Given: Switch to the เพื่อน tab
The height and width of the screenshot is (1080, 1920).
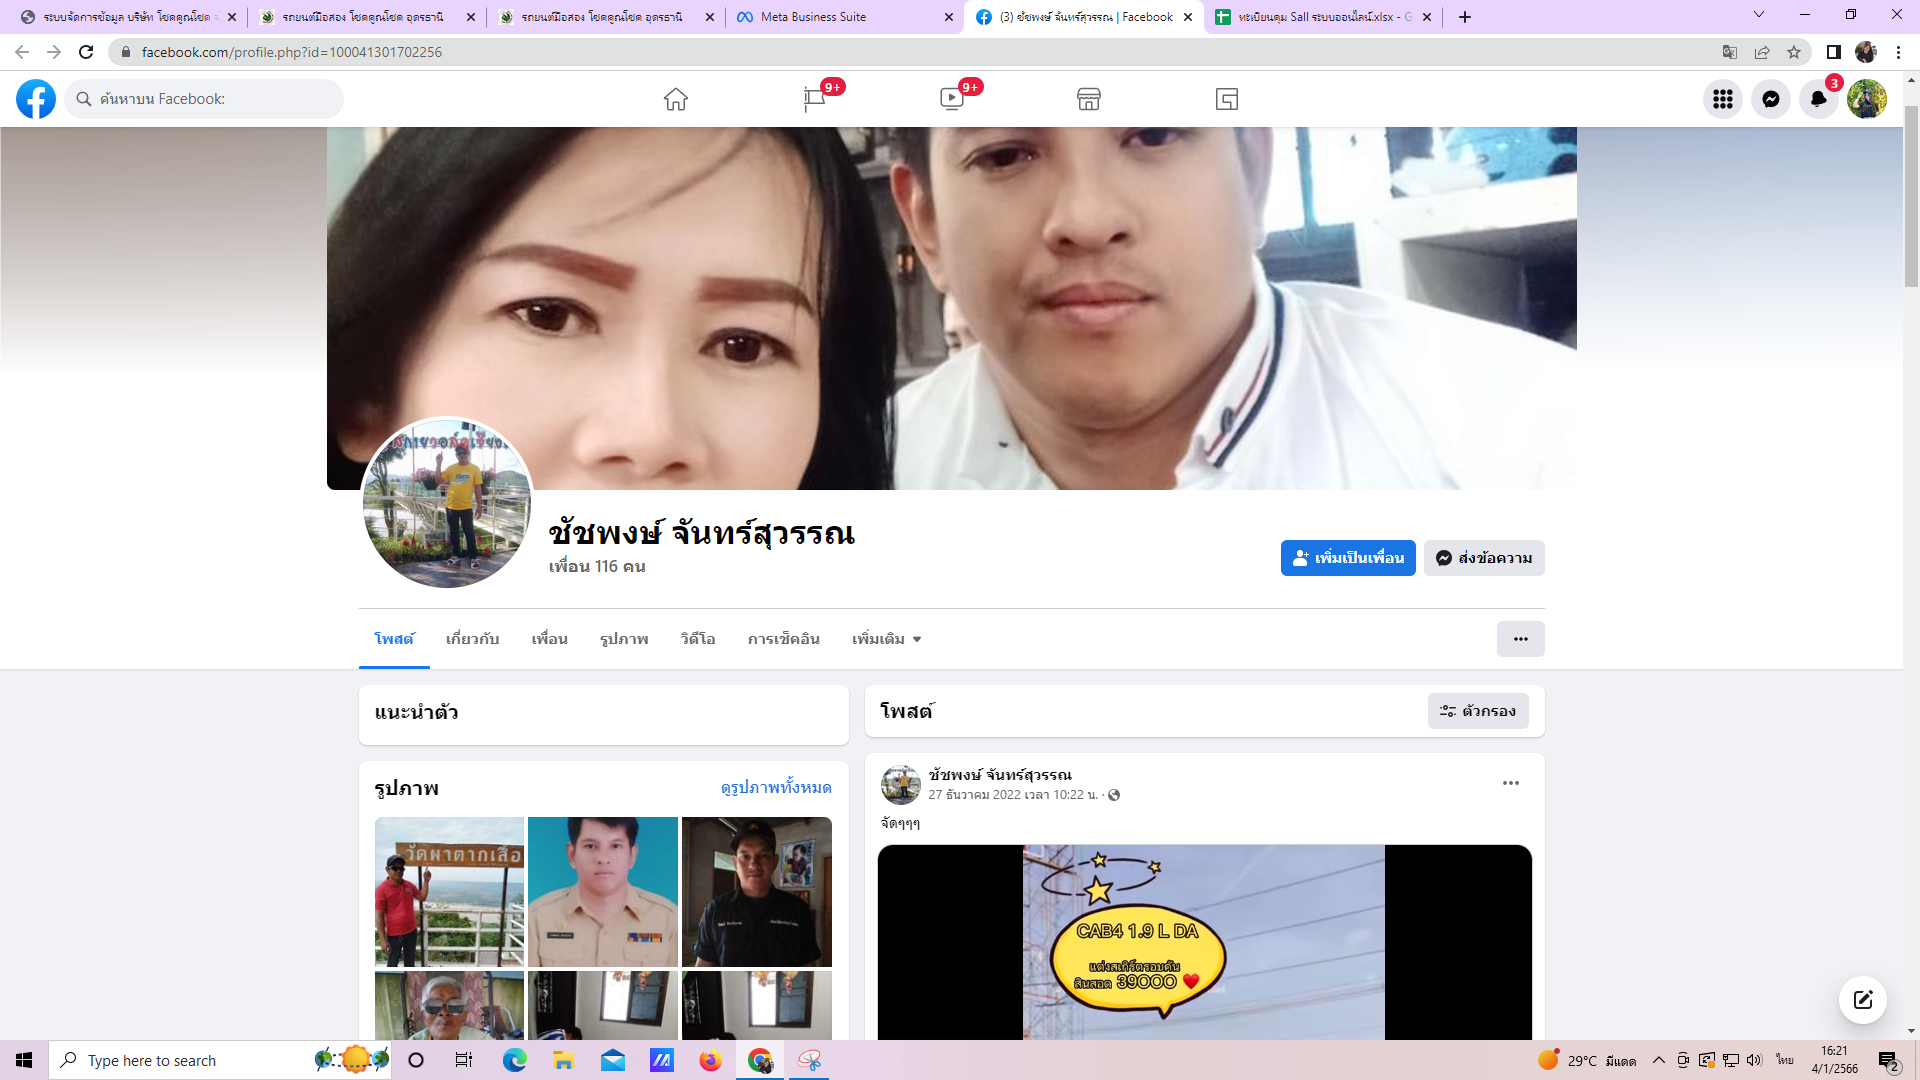Looking at the screenshot, I should (549, 639).
